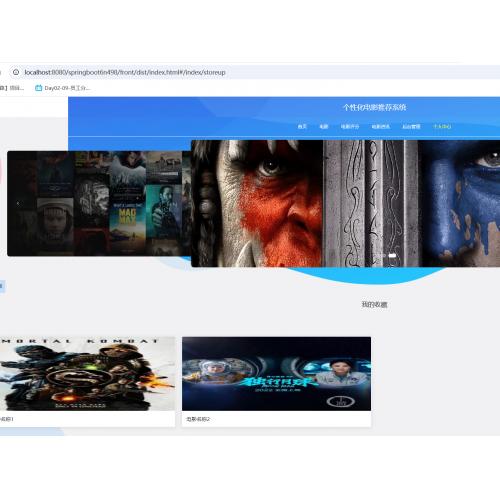Click the site info icon before localhost
Screen dimensions: 500x500
click(16, 72)
